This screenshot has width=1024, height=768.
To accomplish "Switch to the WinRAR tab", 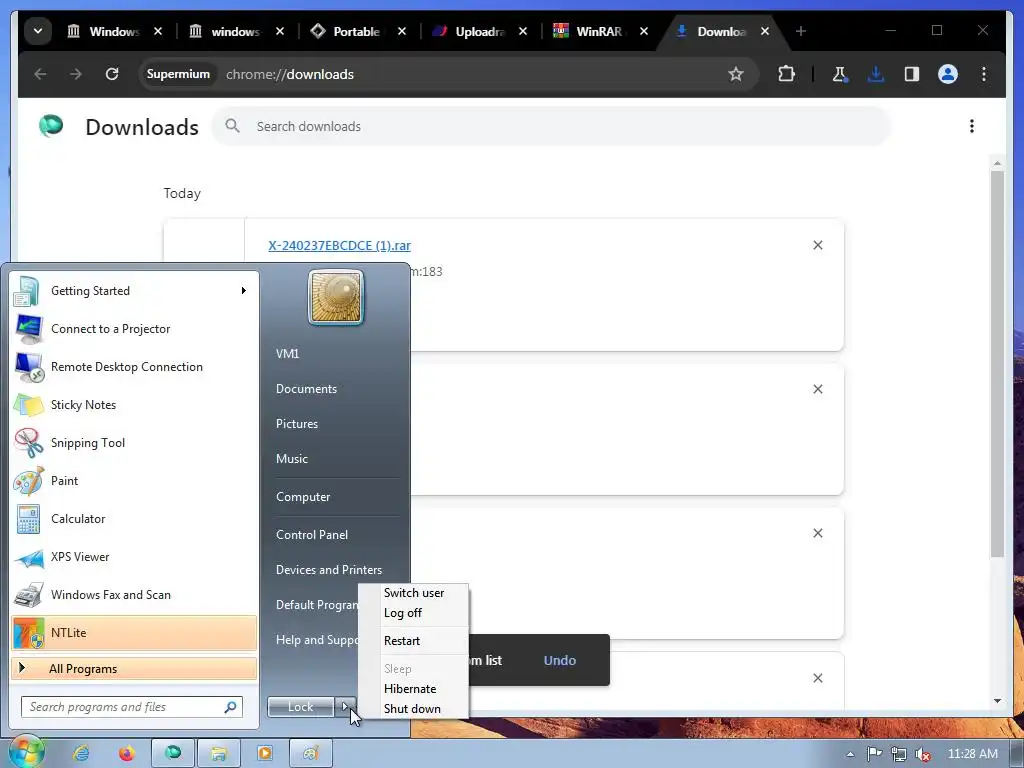I will tap(598, 31).
